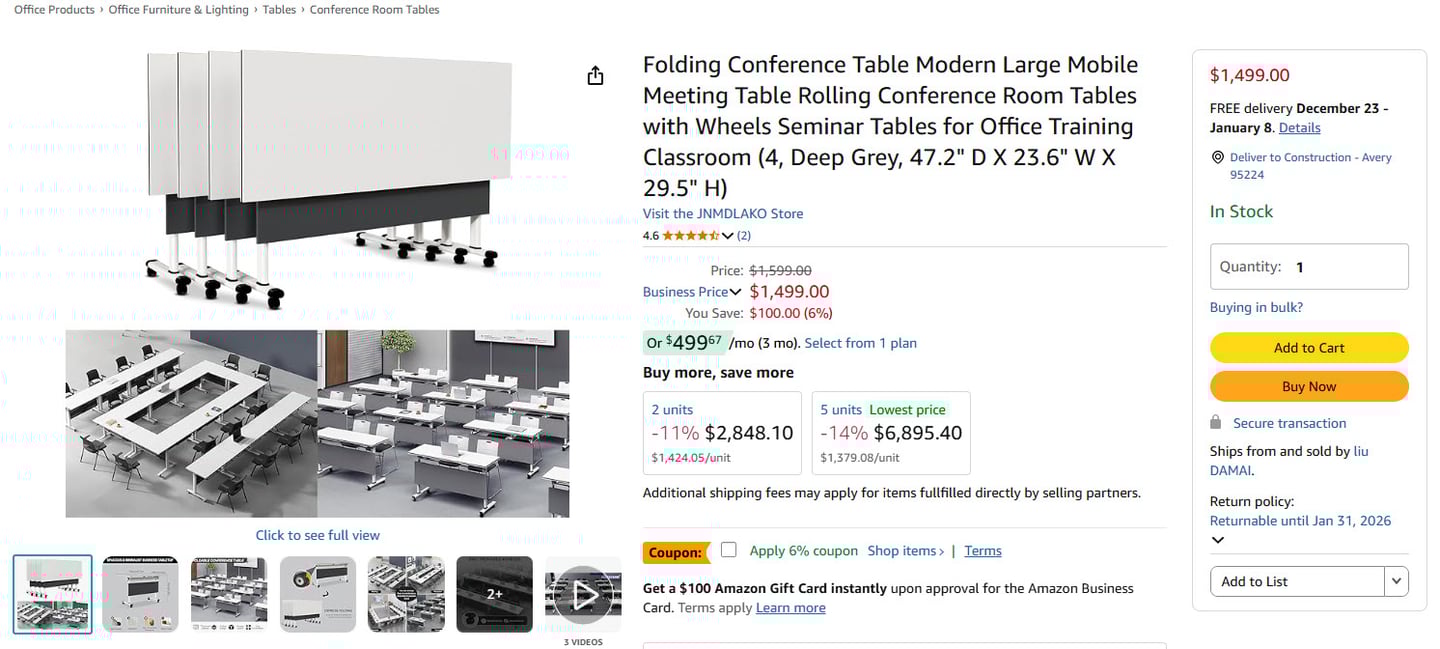Visit the JNMDLAKO Store link
The height and width of the screenshot is (649, 1440).
click(722, 213)
